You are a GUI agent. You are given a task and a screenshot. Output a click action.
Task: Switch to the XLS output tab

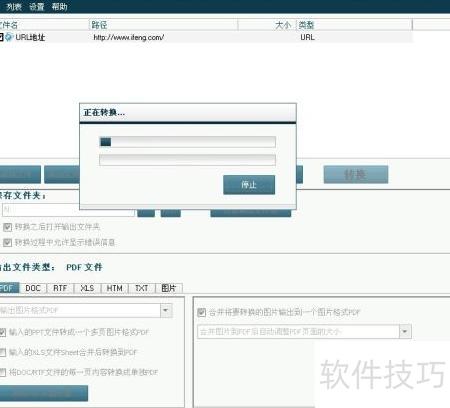87,288
